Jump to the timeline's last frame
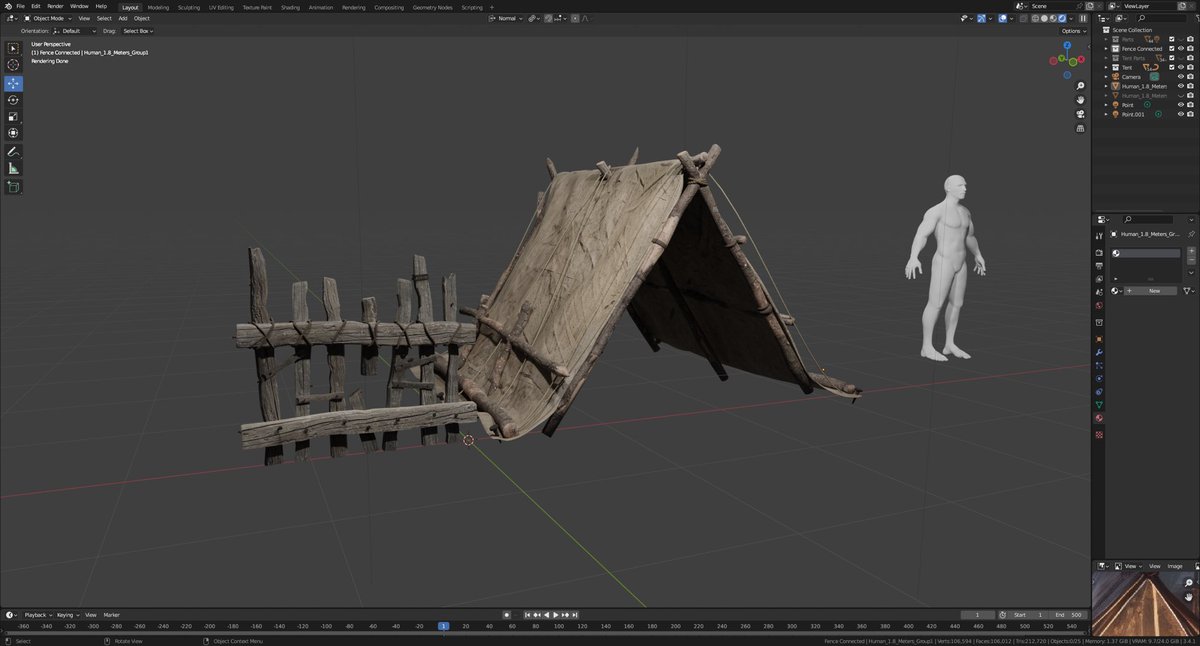 pos(577,615)
